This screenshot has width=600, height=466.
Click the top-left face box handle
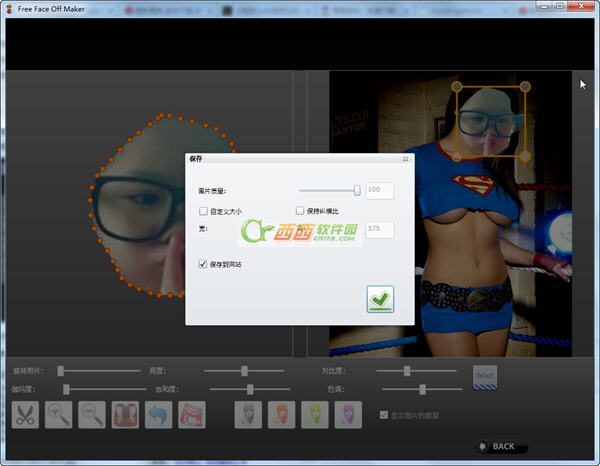457,87
